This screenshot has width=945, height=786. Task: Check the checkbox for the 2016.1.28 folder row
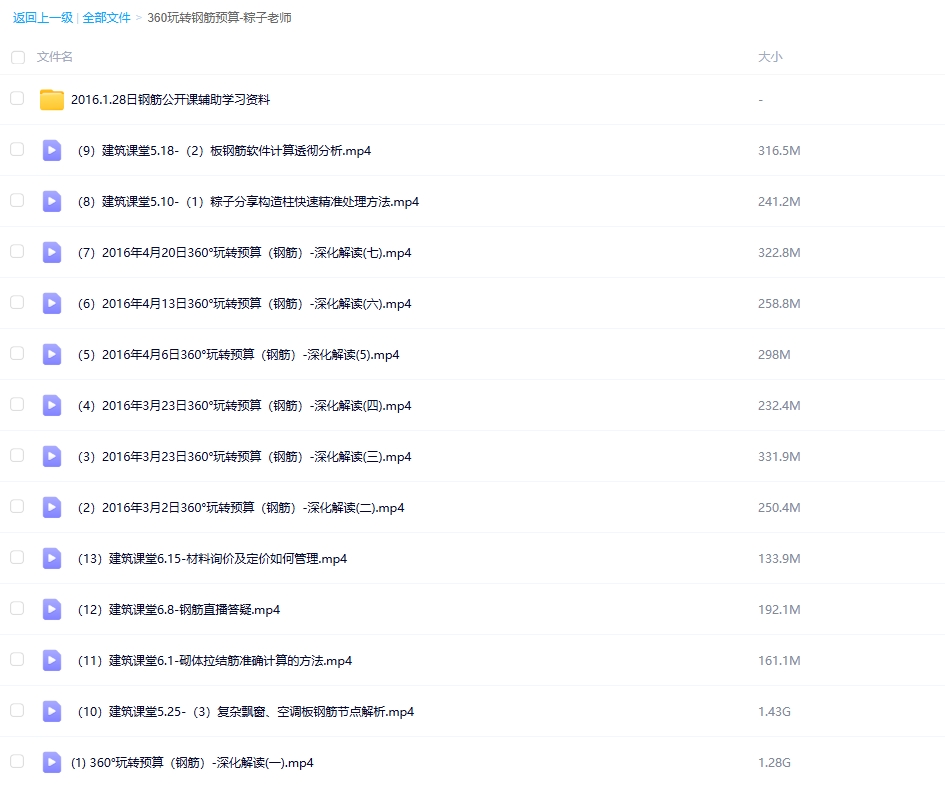(17, 99)
